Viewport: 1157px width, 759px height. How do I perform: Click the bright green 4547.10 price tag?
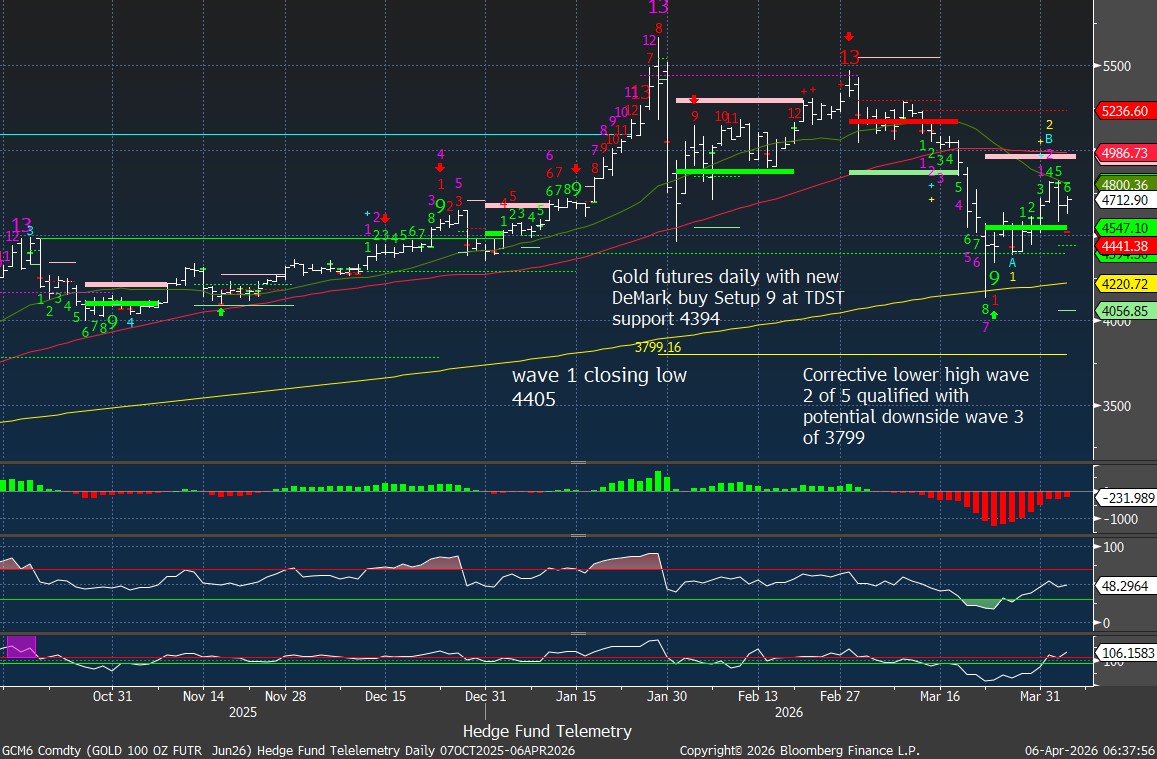point(1125,228)
